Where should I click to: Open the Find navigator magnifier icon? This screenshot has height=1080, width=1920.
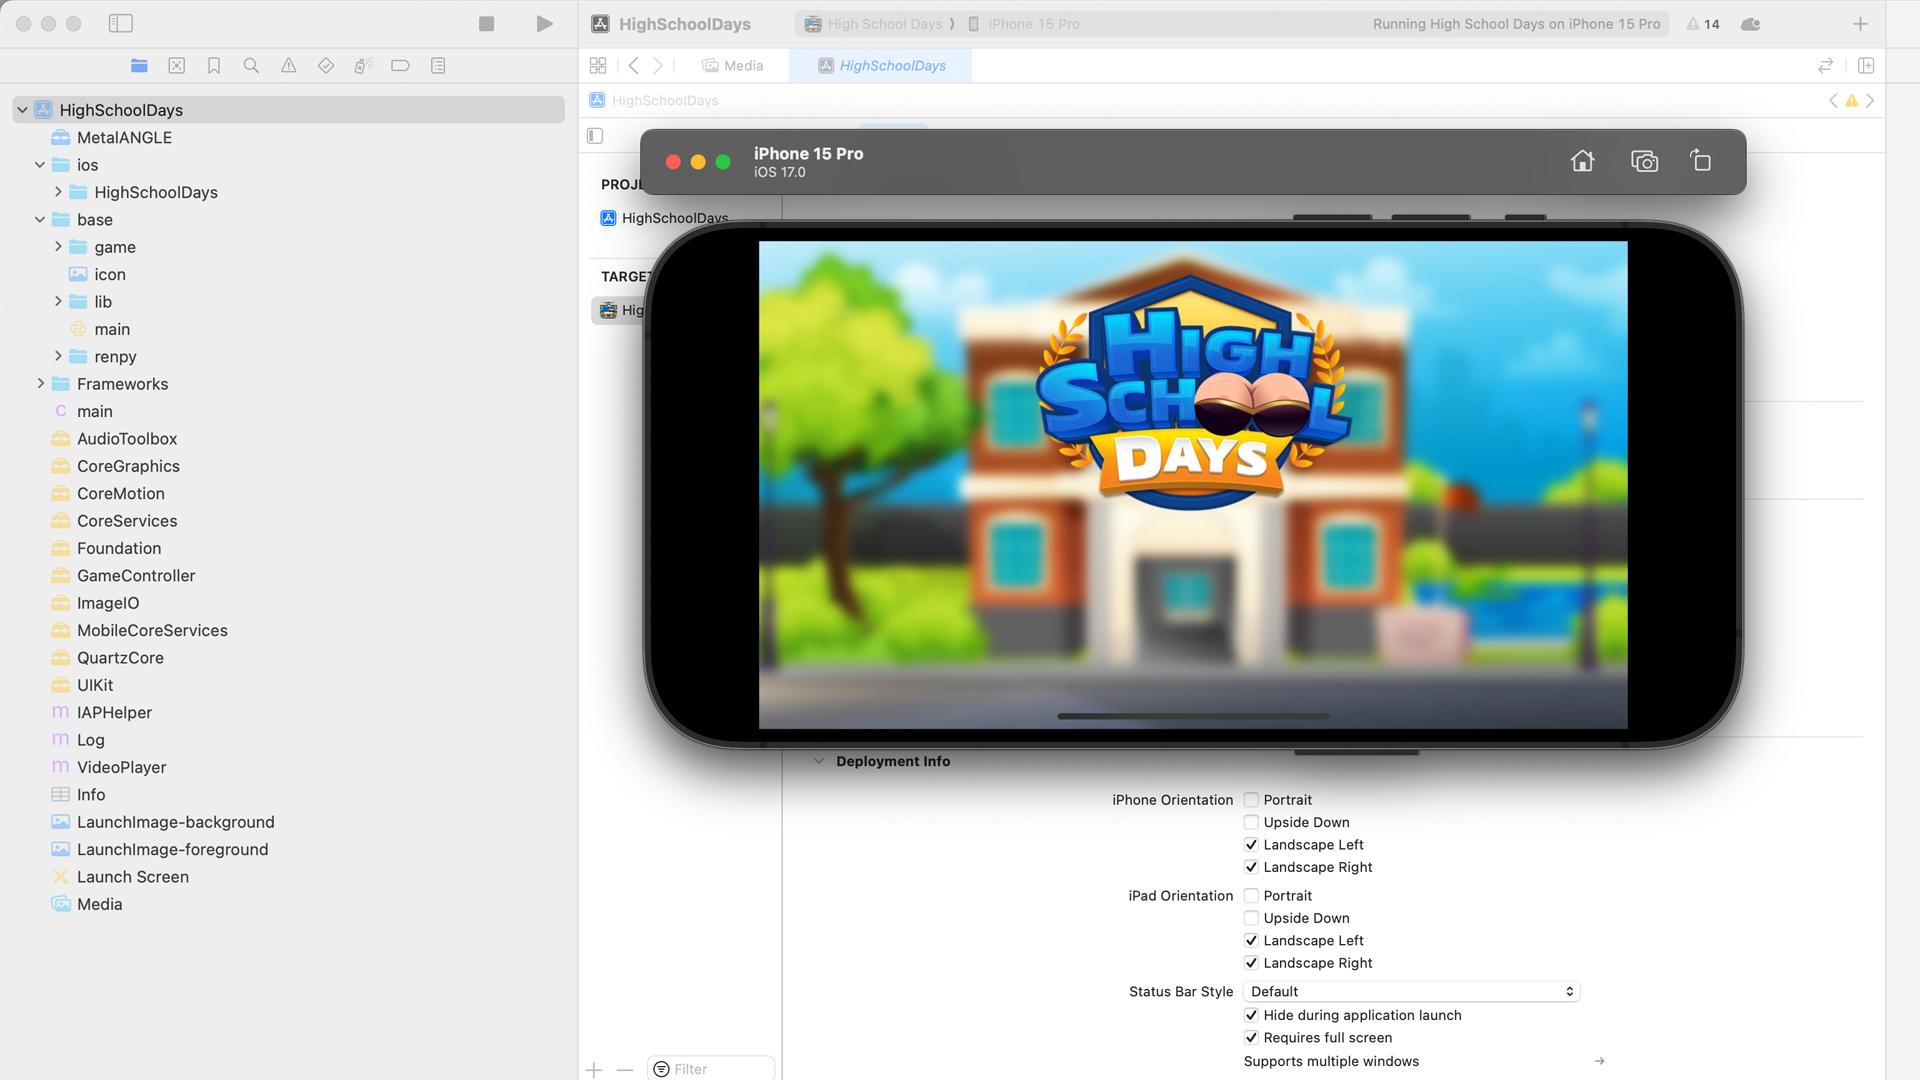click(x=251, y=65)
